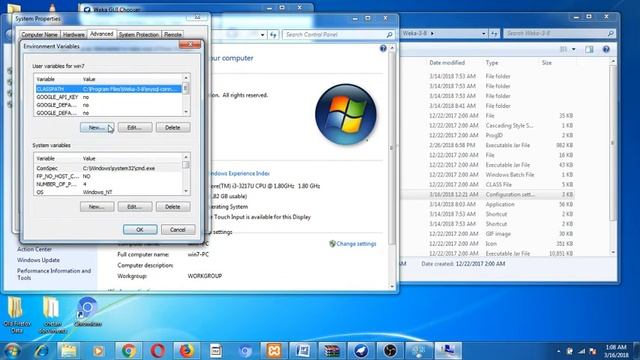Viewport: 640px width, 360px height.
Task: Click the system tray clock
Action: click(x=616, y=351)
